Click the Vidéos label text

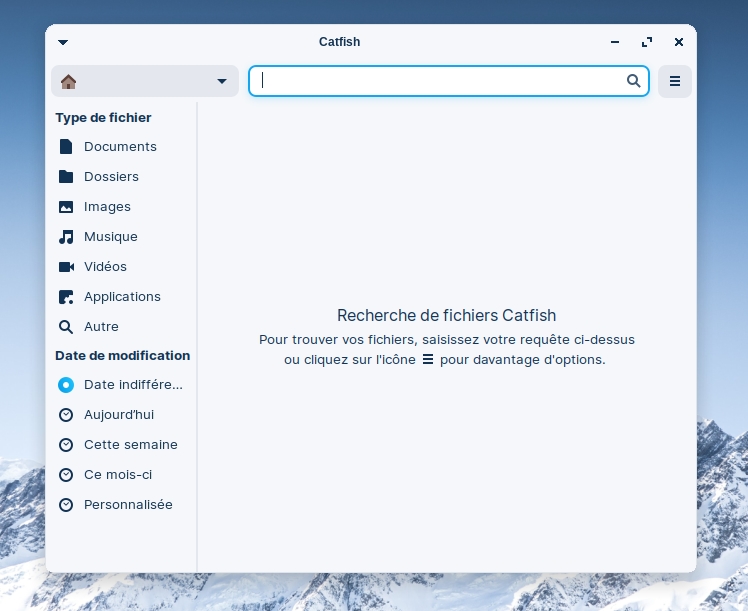(x=105, y=267)
